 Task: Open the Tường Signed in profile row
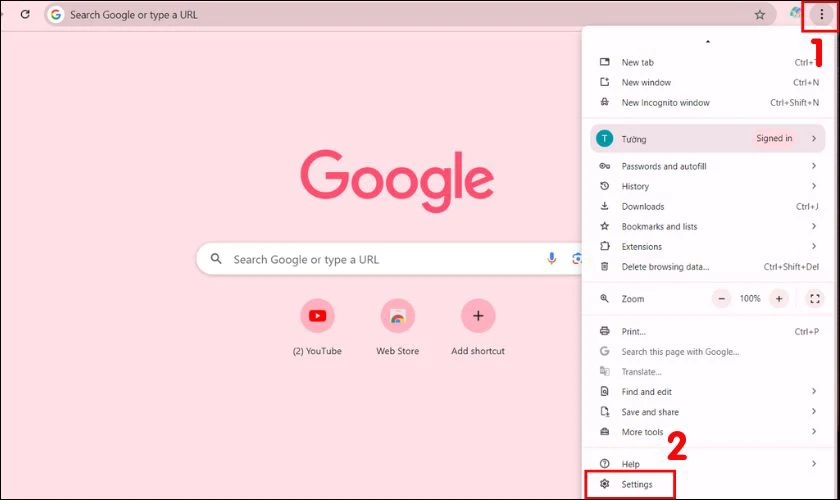click(x=708, y=138)
